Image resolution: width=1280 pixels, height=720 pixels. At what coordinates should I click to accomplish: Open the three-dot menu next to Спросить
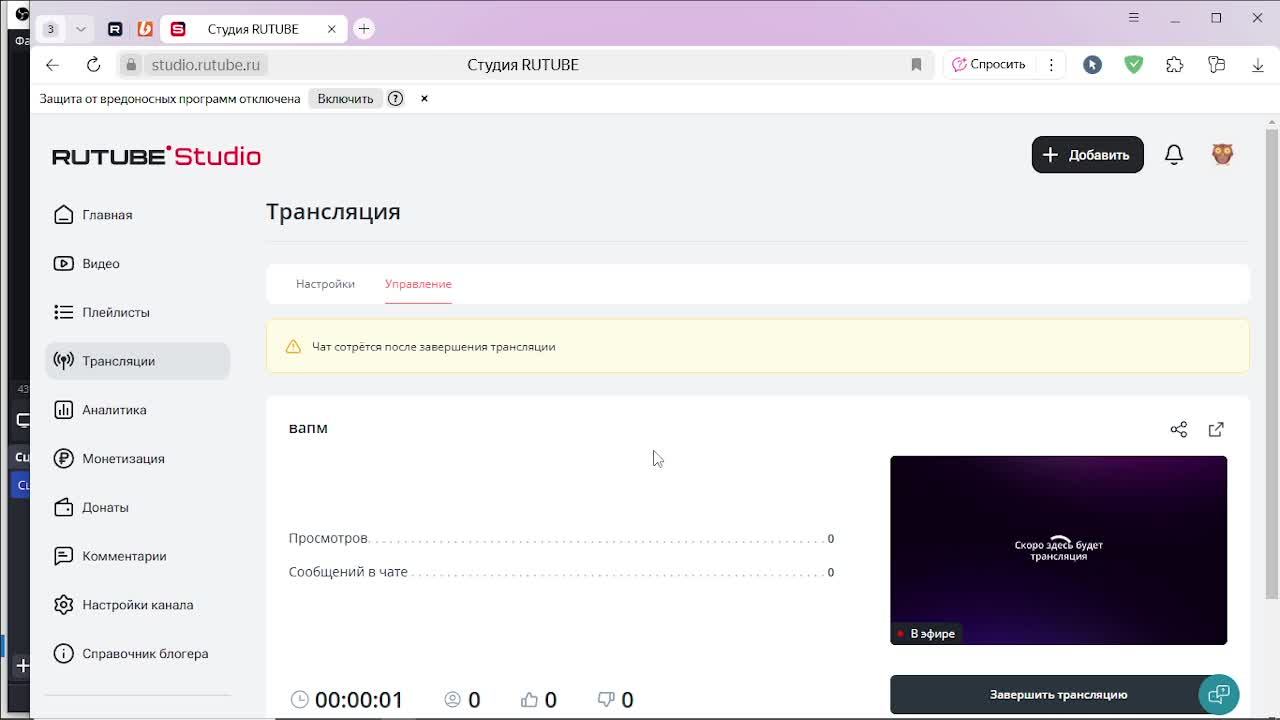[1051, 64]
